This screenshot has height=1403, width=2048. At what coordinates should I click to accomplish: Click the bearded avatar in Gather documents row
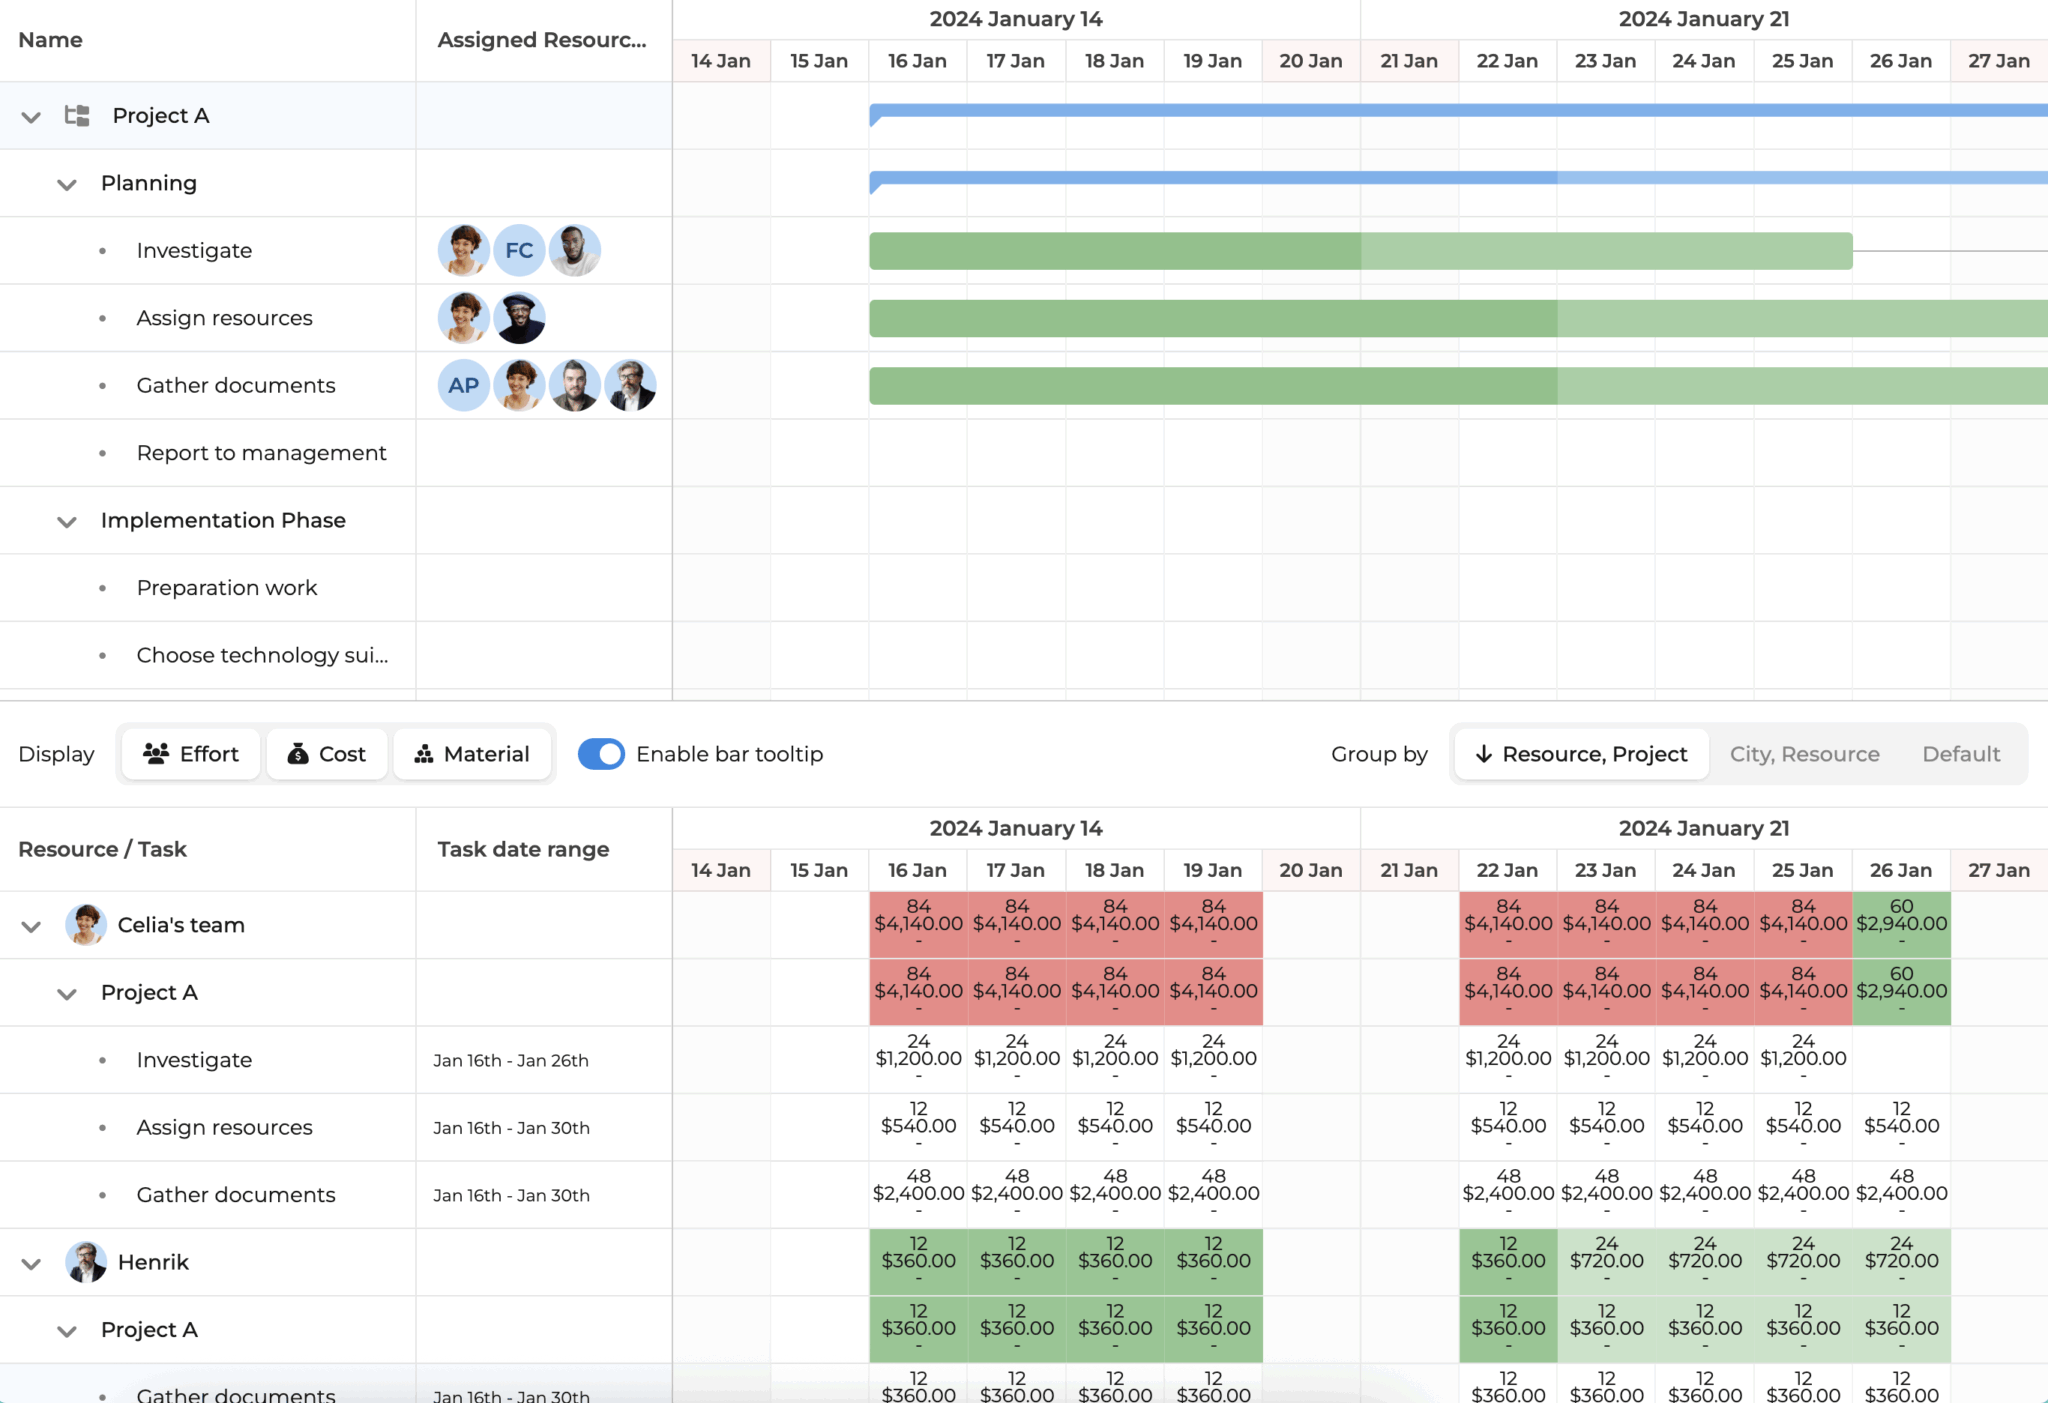coord(574,385)
